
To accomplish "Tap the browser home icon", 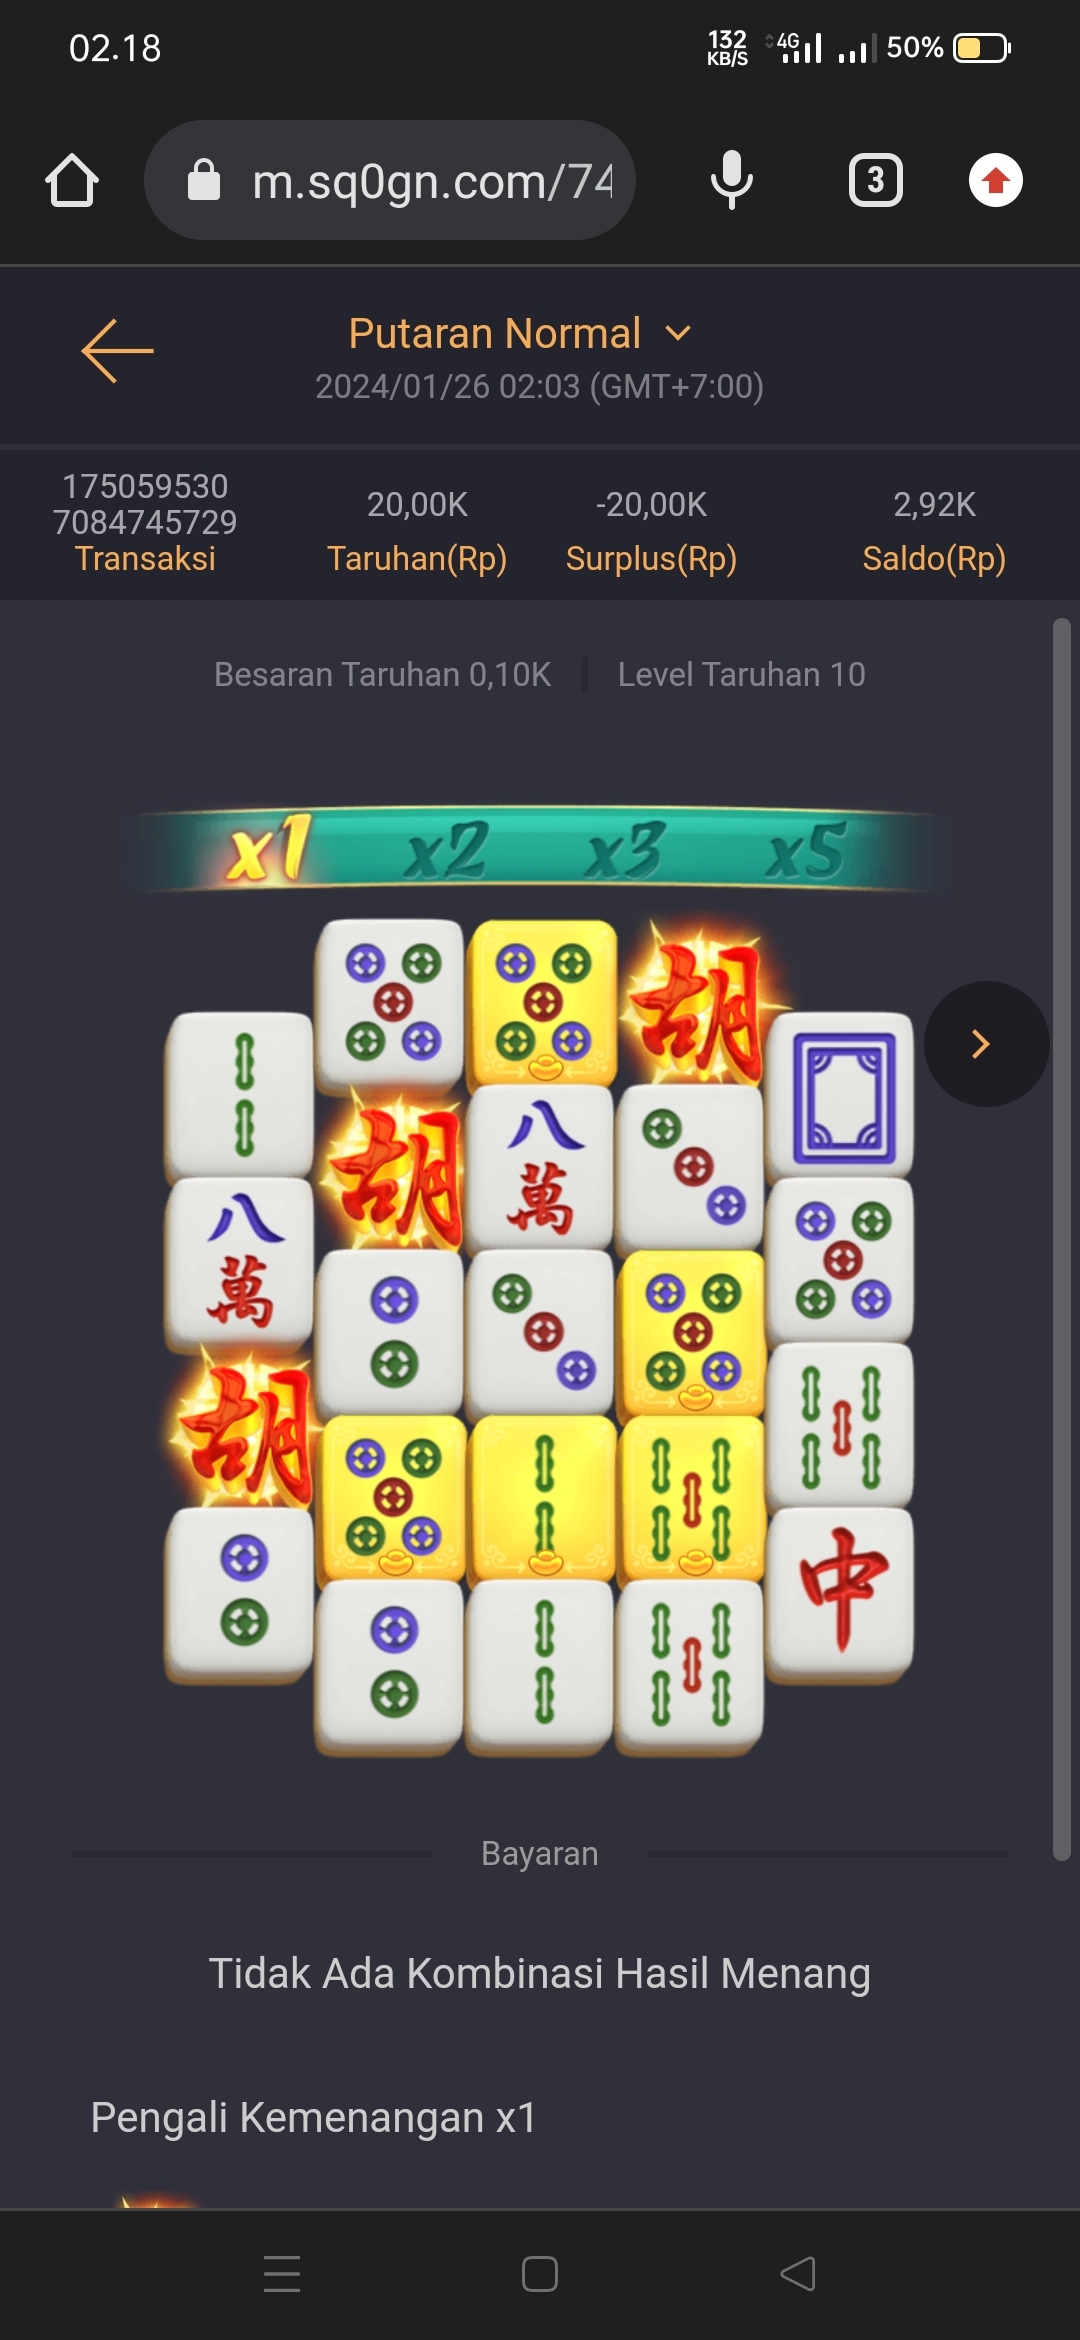I will (x=72, y=181).
